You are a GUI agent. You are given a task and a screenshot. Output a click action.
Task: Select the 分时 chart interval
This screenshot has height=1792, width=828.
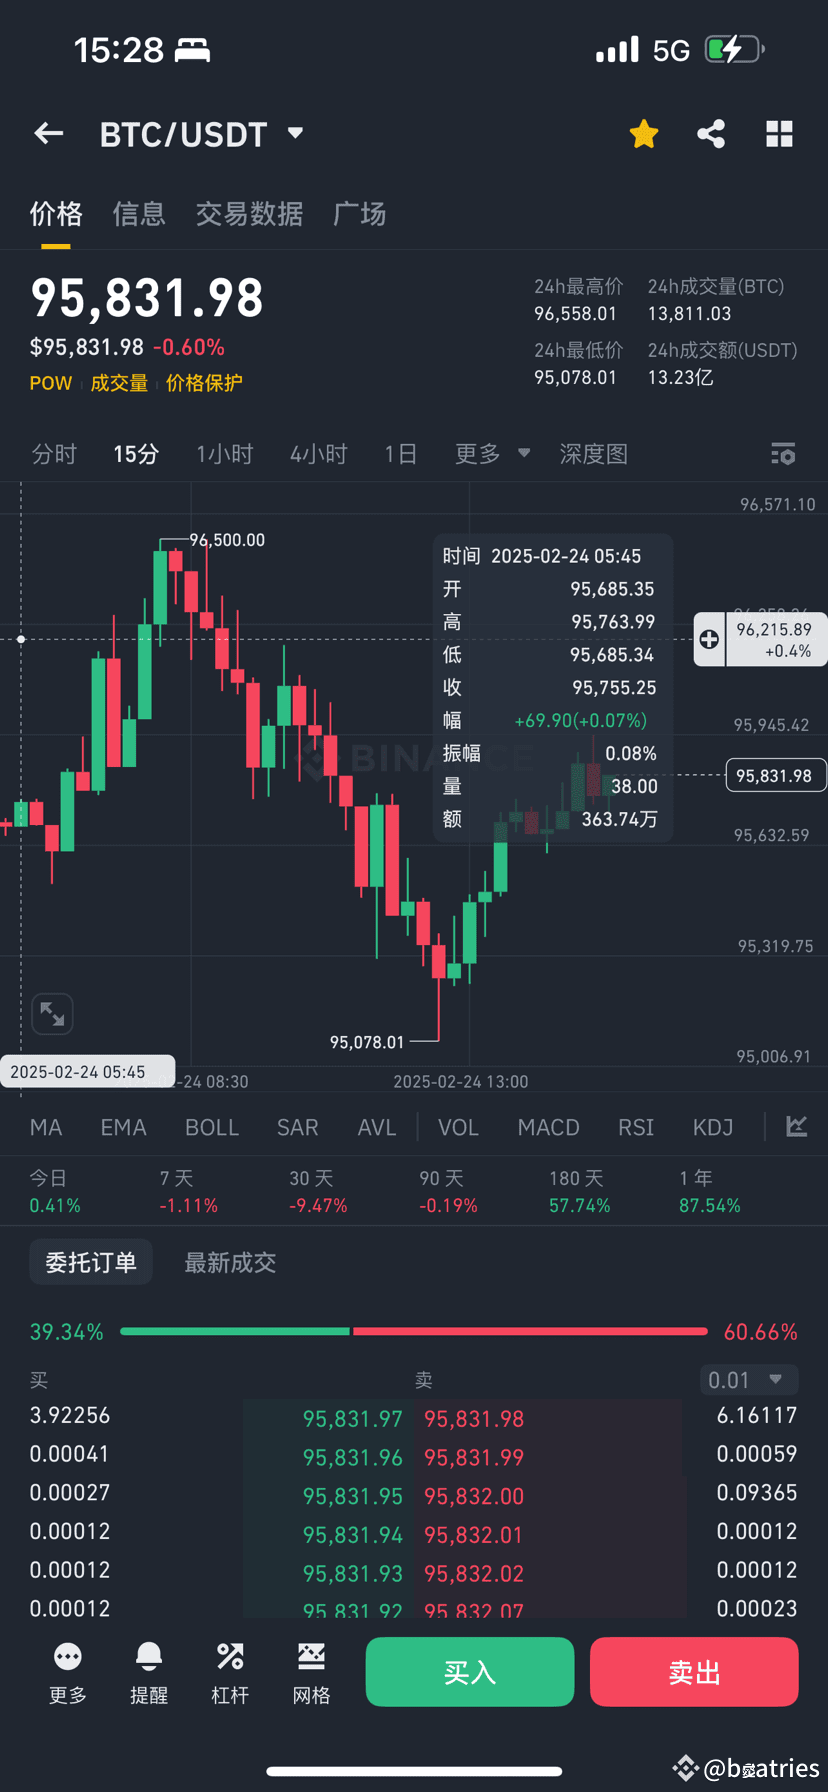(54, 454)
